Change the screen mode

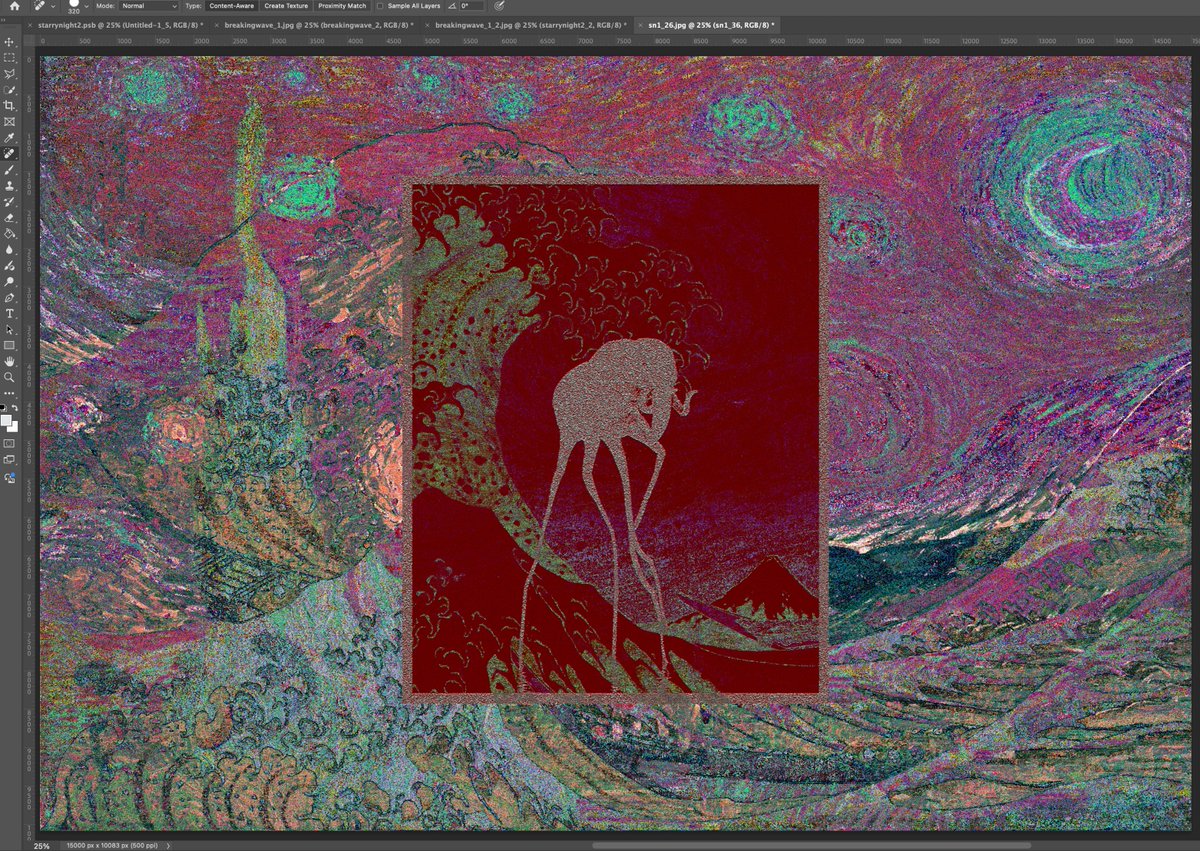(10, 459)
